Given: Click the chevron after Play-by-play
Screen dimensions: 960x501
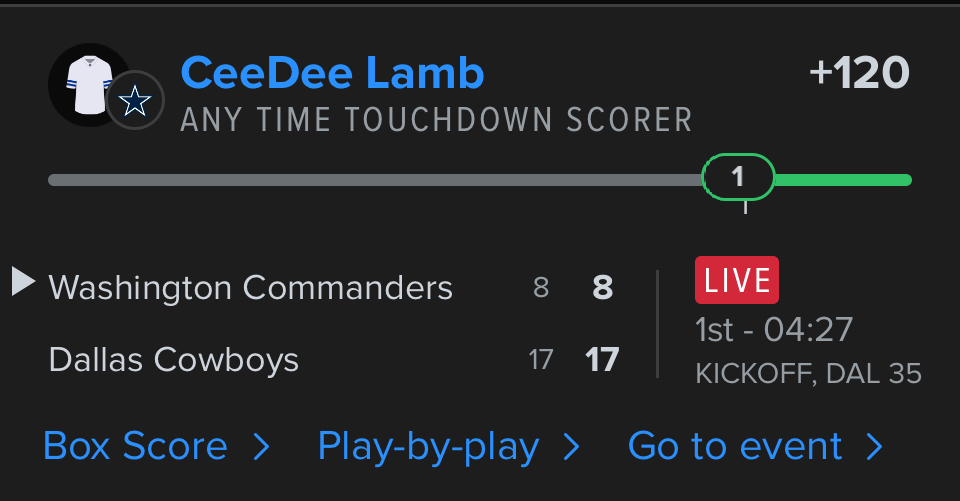Looking at the screenshot, I should pyautogui.click(x=572, y=447).
